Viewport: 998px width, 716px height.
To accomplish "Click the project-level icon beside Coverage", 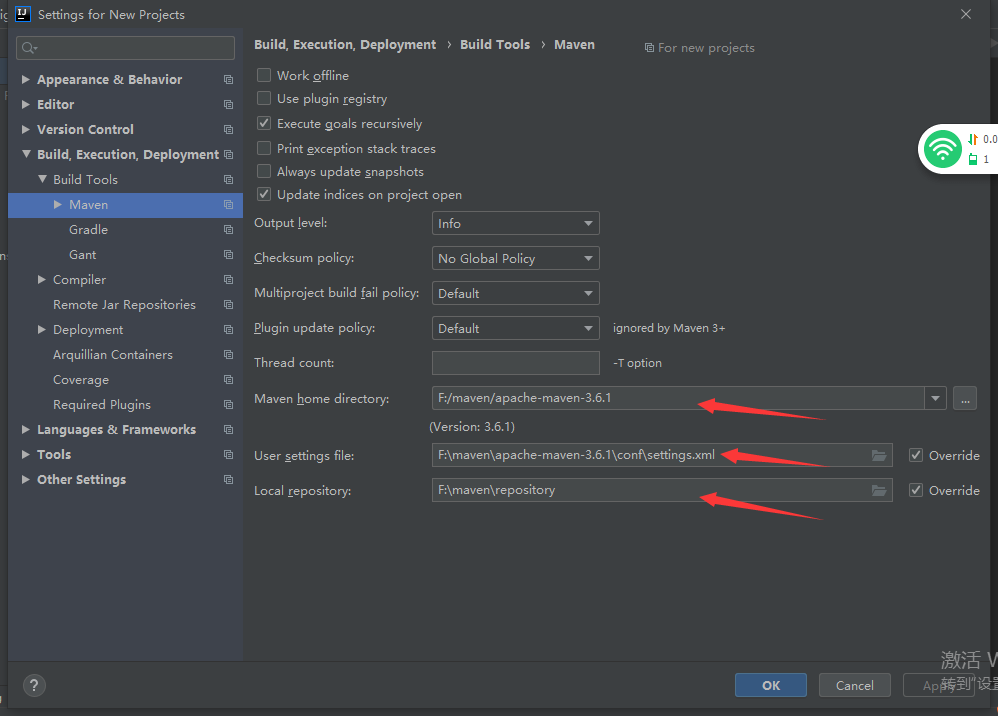I will pos(228,379).
